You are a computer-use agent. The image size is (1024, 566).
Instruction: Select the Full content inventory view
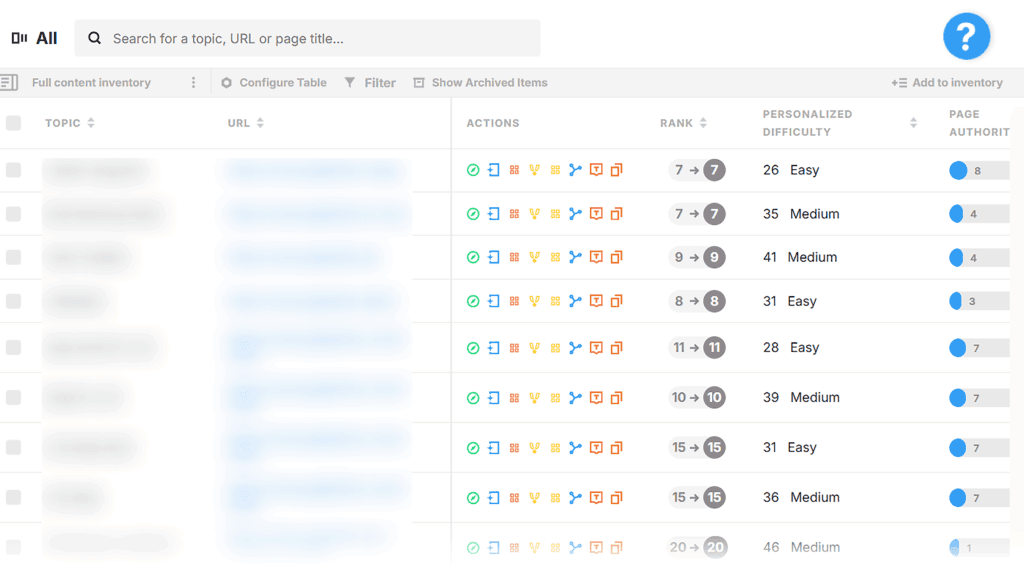coord(91,82)
